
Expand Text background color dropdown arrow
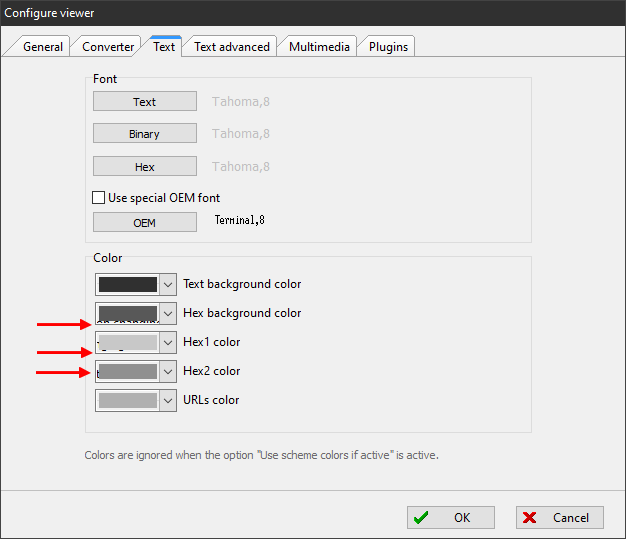click(168, 285)
